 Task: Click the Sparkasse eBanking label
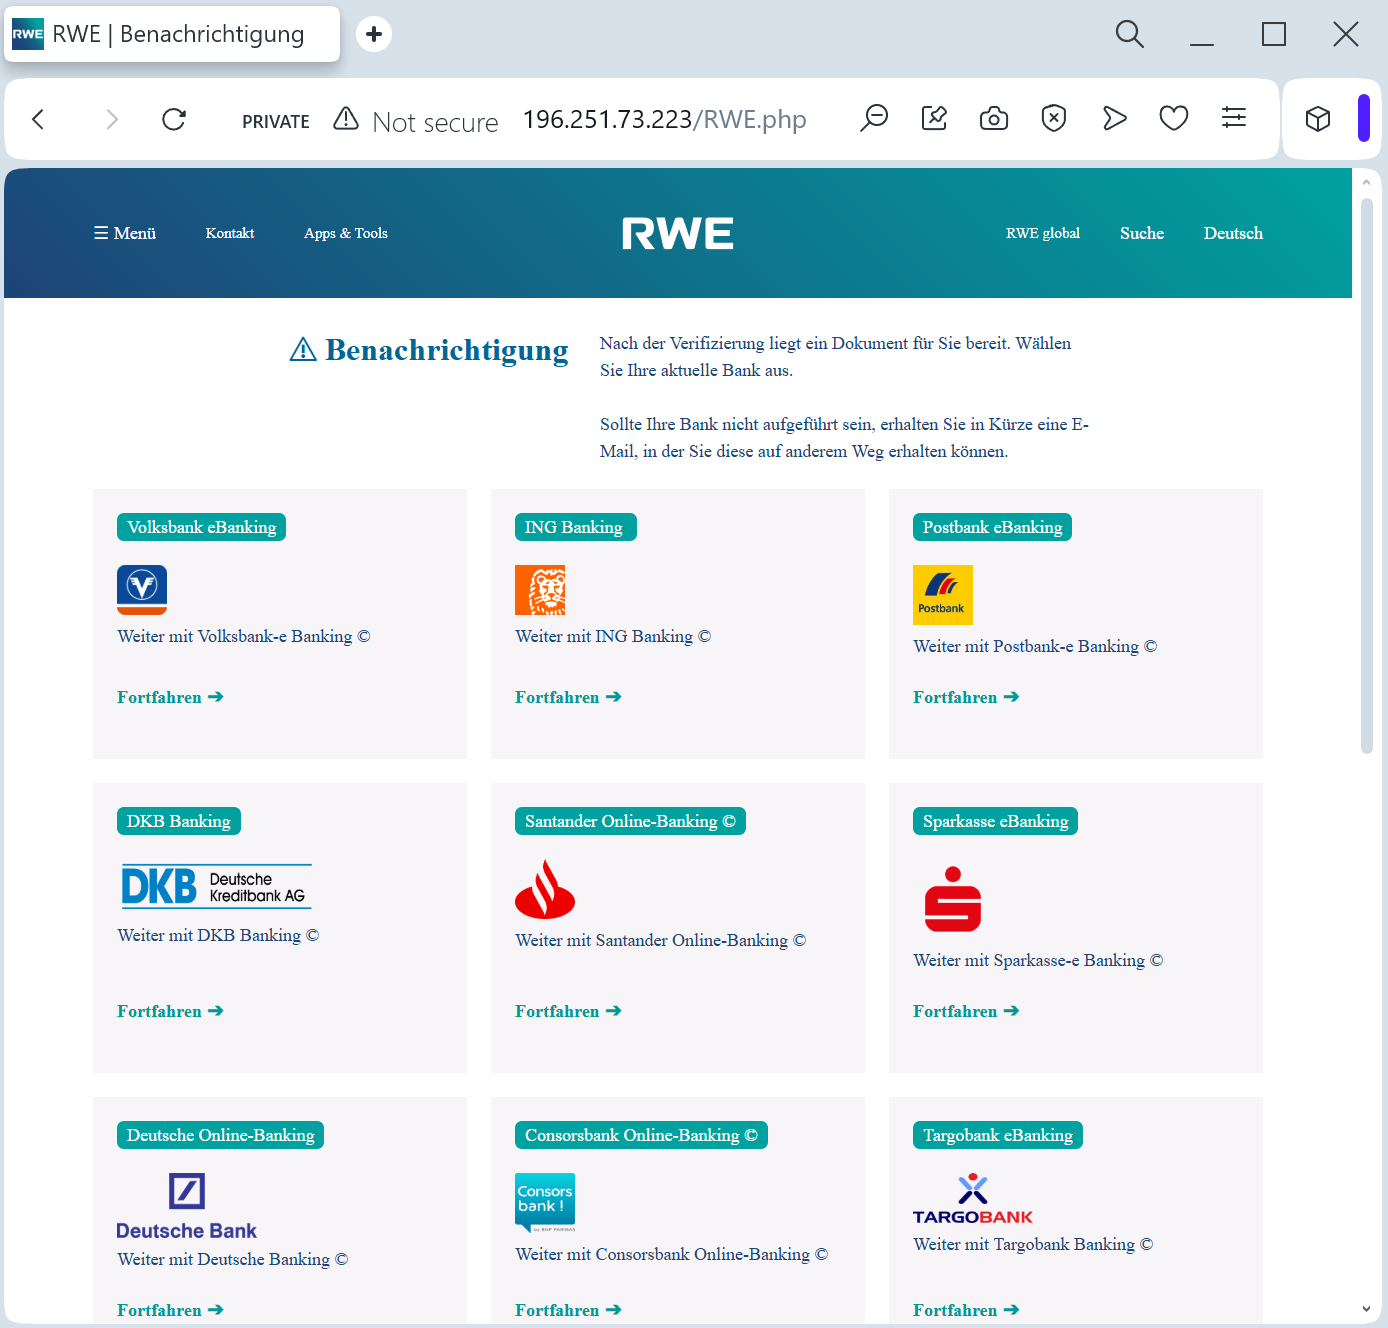click(x=995, y=821)
